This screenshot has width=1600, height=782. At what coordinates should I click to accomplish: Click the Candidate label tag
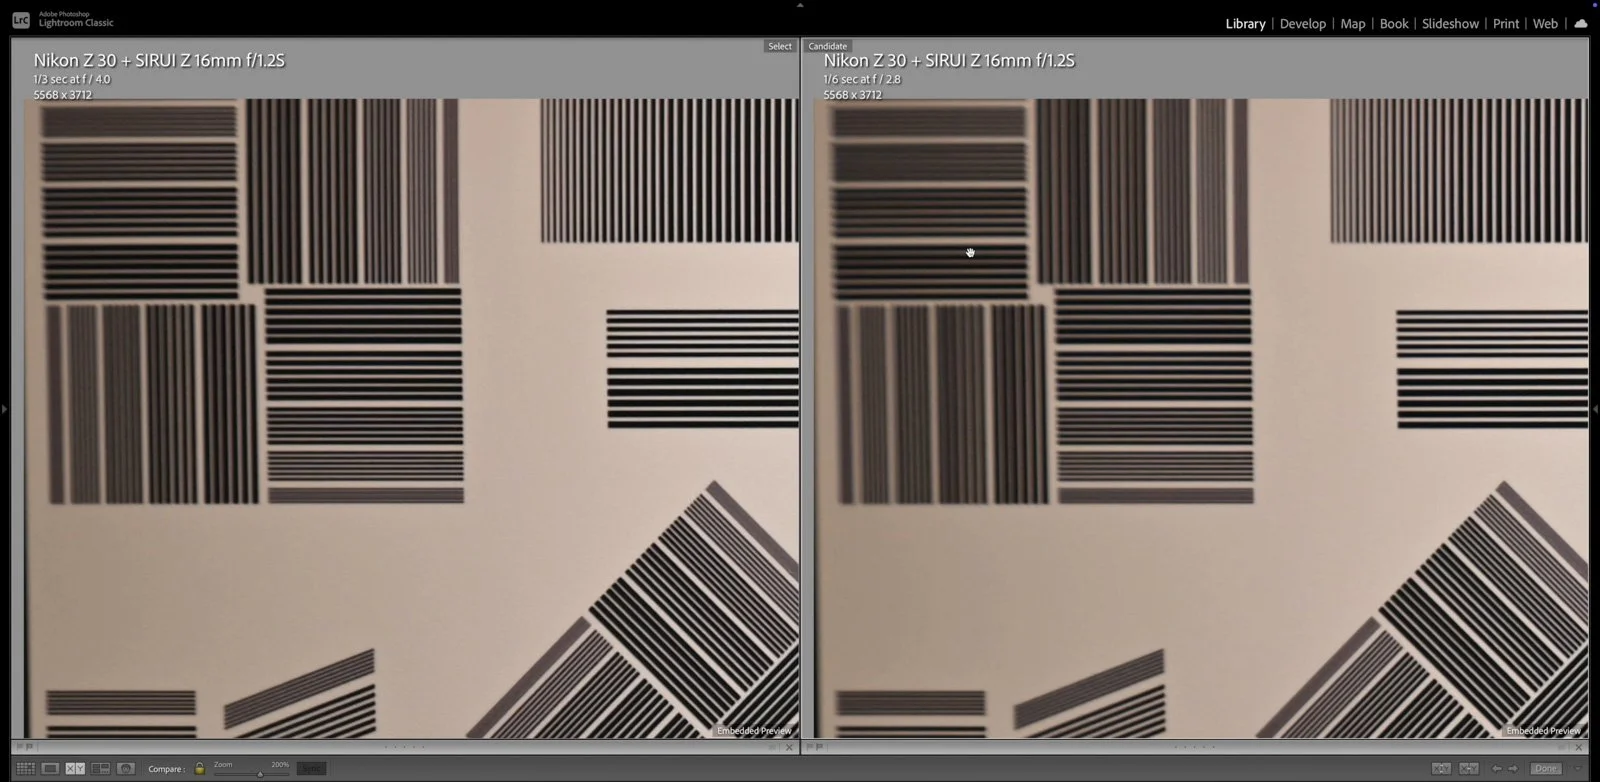pos(827,46)
